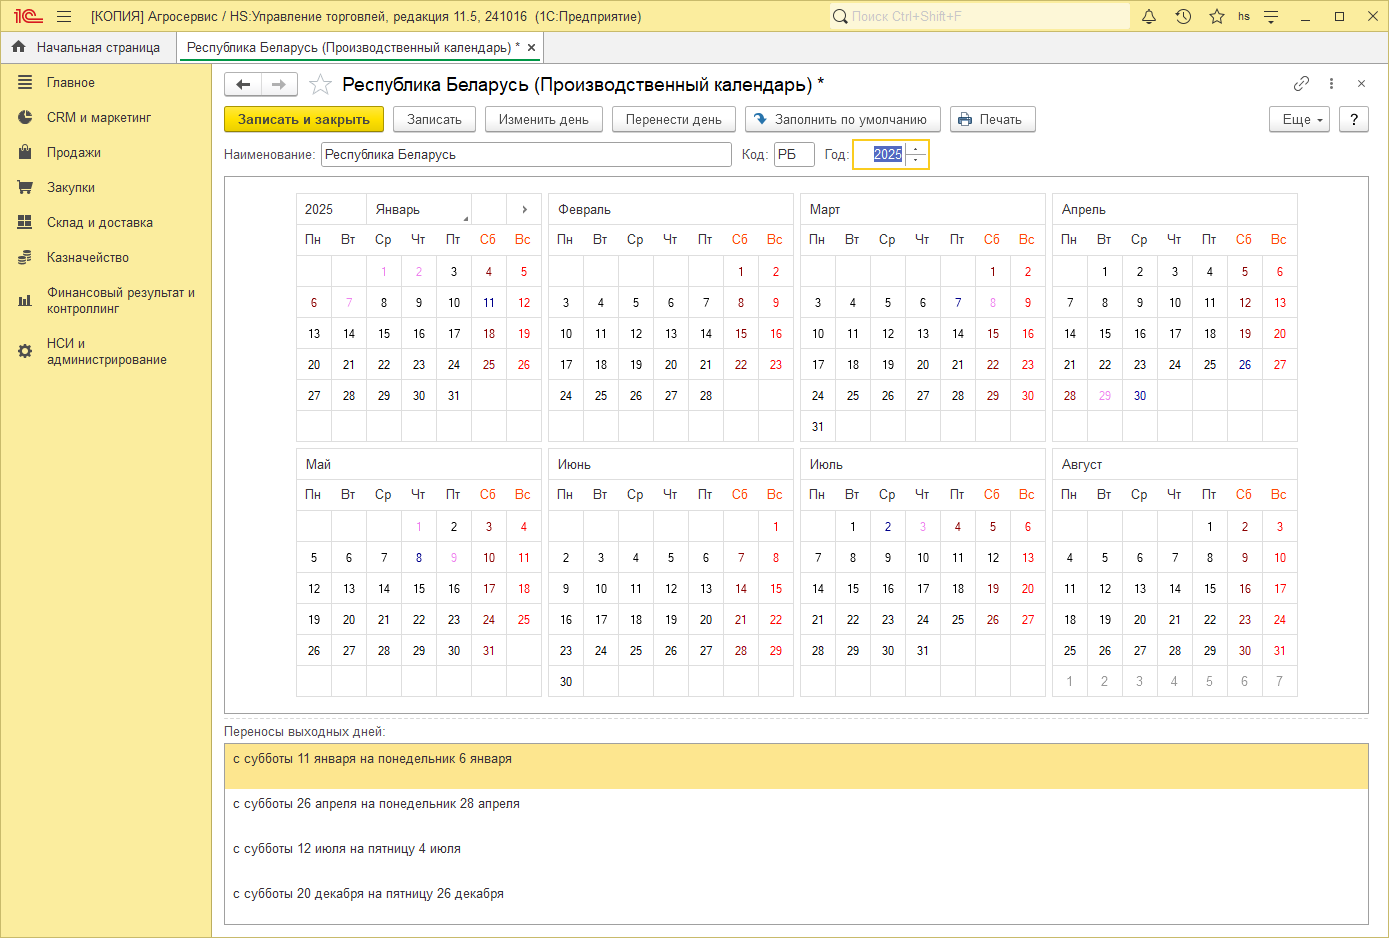Click the red 1C logo
The image size is (1389, 938).
(26, 16)
